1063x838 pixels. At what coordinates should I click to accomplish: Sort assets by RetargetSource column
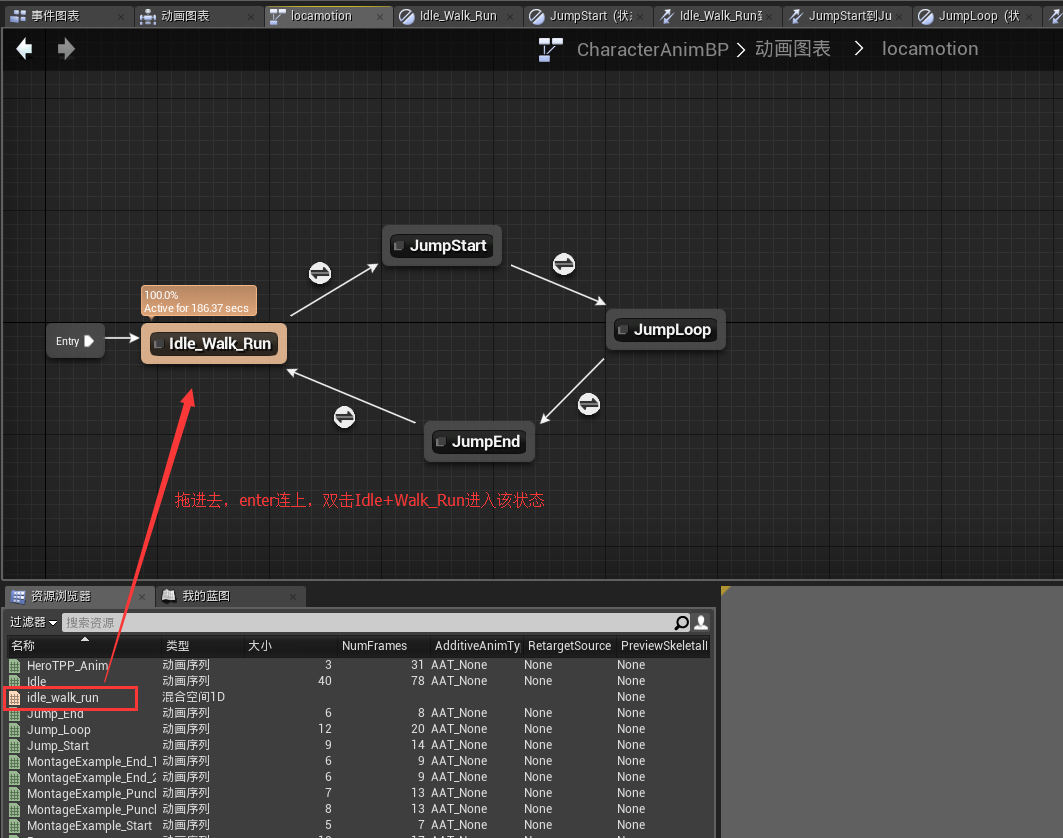point(569,646)
